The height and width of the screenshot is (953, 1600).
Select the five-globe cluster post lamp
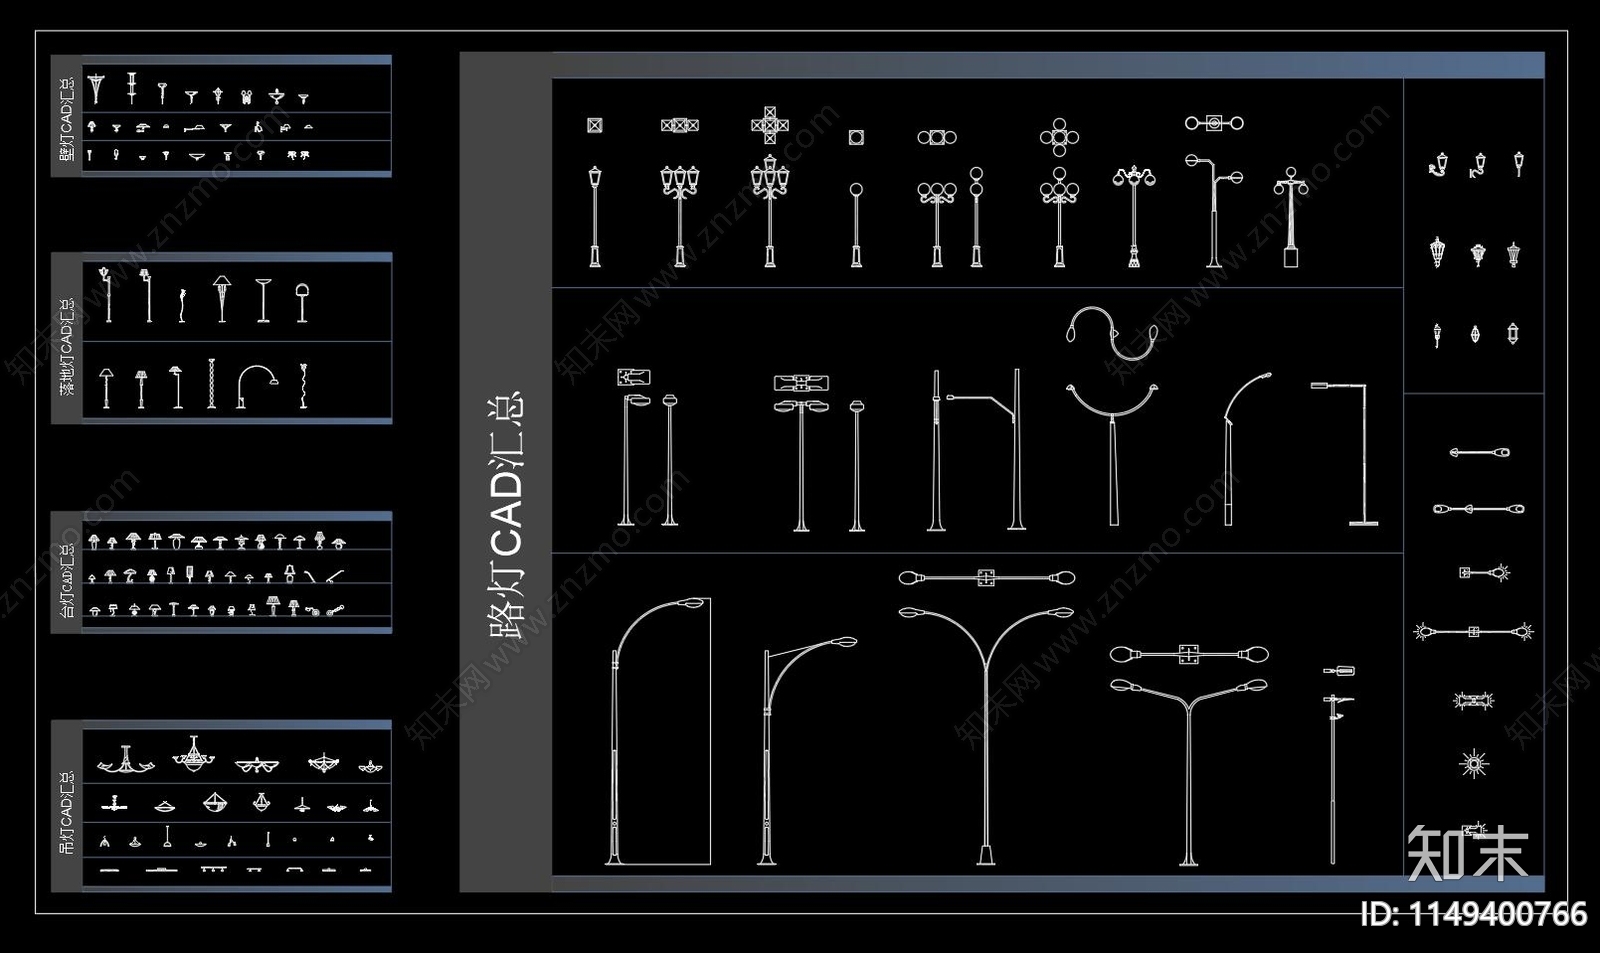coord(1059,217)
